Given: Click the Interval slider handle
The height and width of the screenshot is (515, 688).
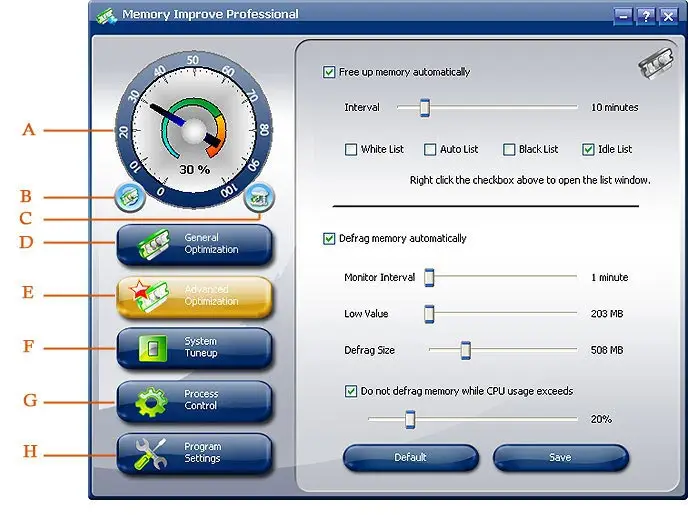Looking at the screenshot, I should [424, 107].
